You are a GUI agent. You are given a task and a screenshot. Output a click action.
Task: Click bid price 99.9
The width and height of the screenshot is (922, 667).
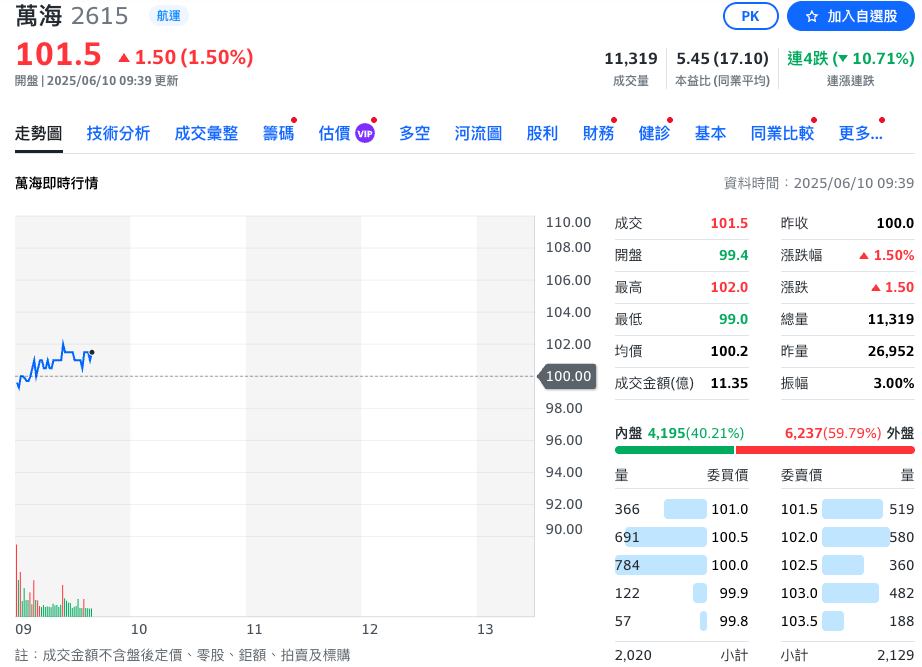[734, 593]
